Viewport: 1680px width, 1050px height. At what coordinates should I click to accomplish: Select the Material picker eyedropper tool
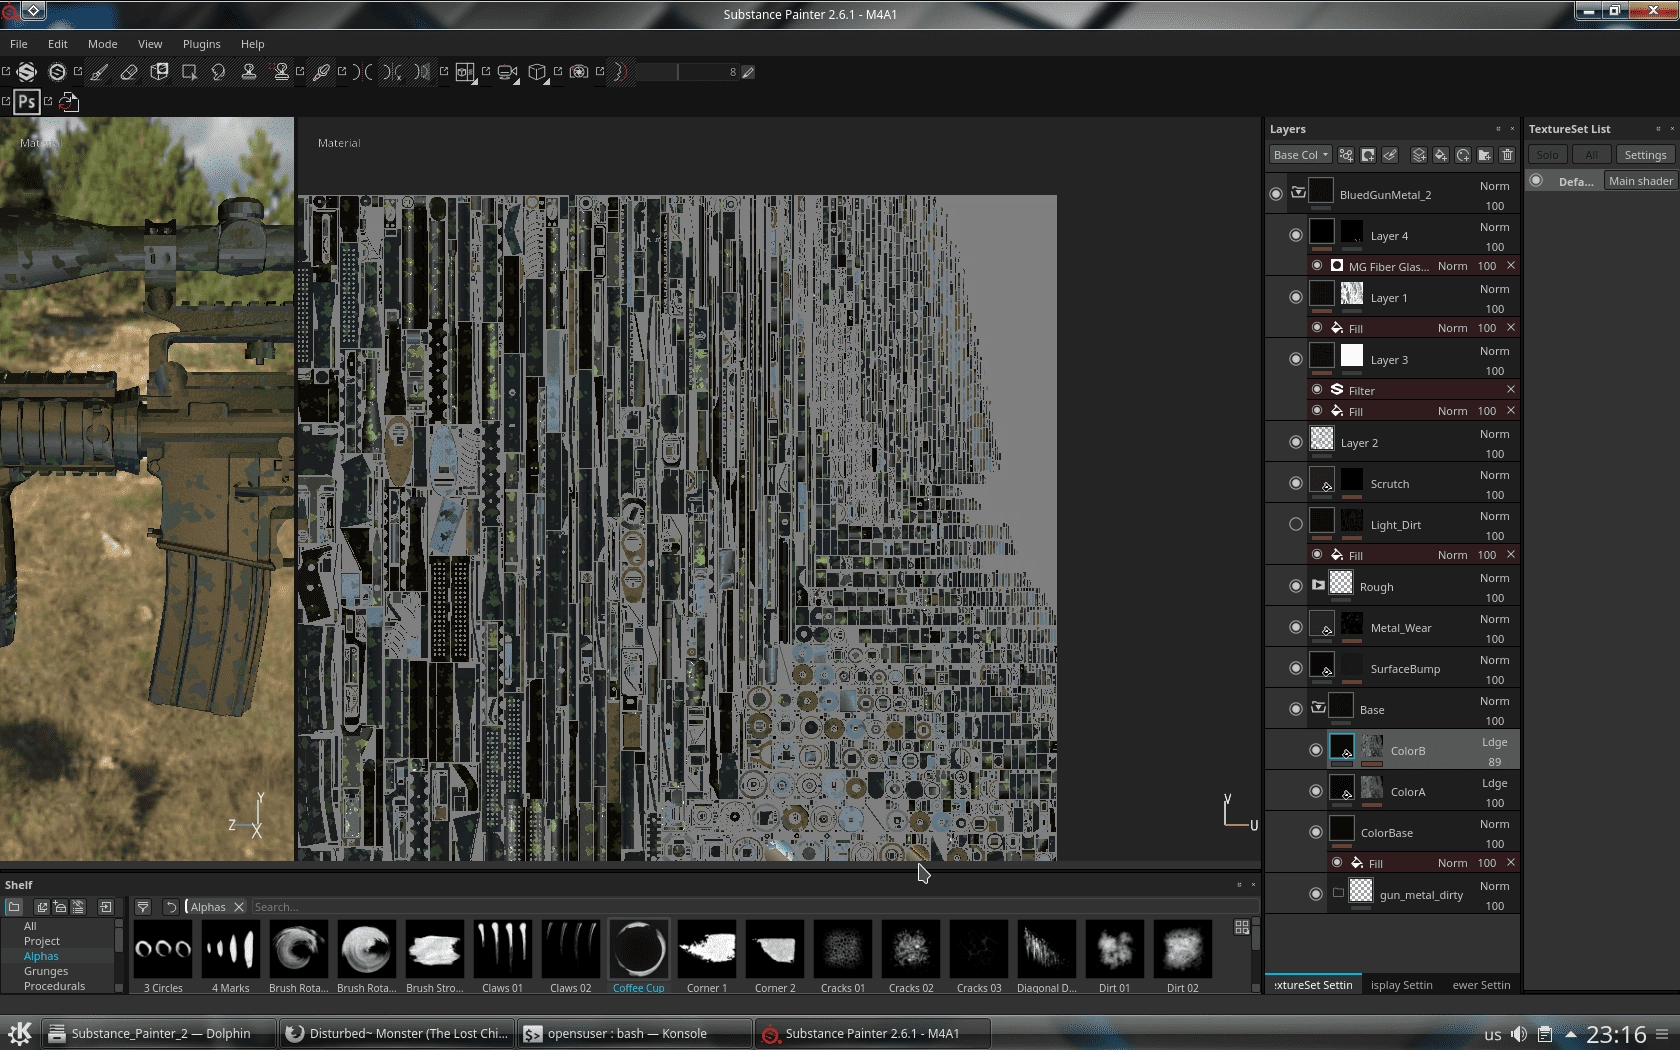[321, 72]
